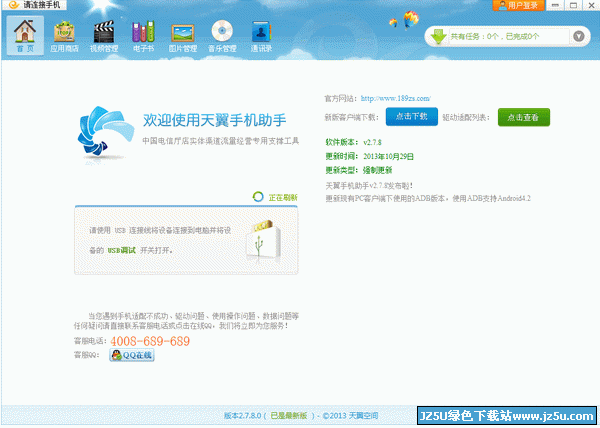Viewport: 600px width, 428px height.
Task: Open 图片管理 picture manager
Action: [x=183, y=36]
